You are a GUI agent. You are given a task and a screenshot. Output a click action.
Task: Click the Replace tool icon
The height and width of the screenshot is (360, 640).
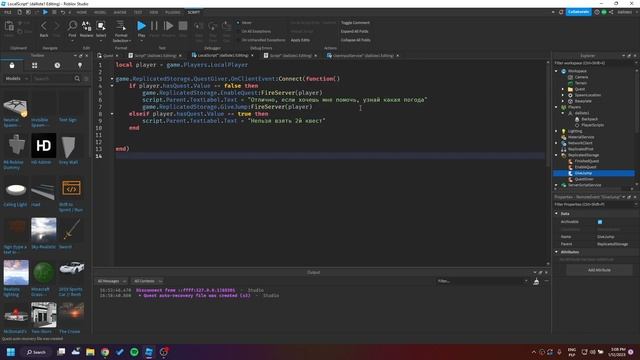pos(87,26)
